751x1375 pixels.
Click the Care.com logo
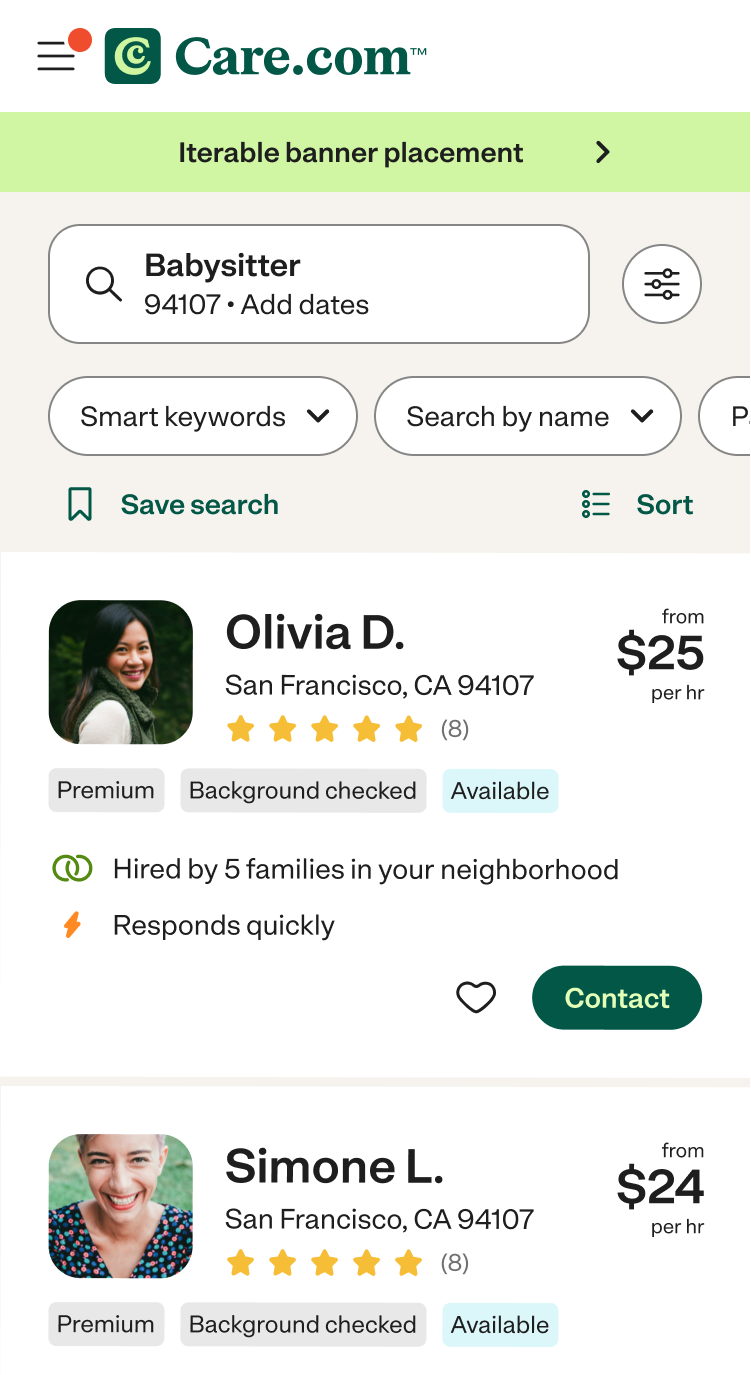[x=266, y=56]
